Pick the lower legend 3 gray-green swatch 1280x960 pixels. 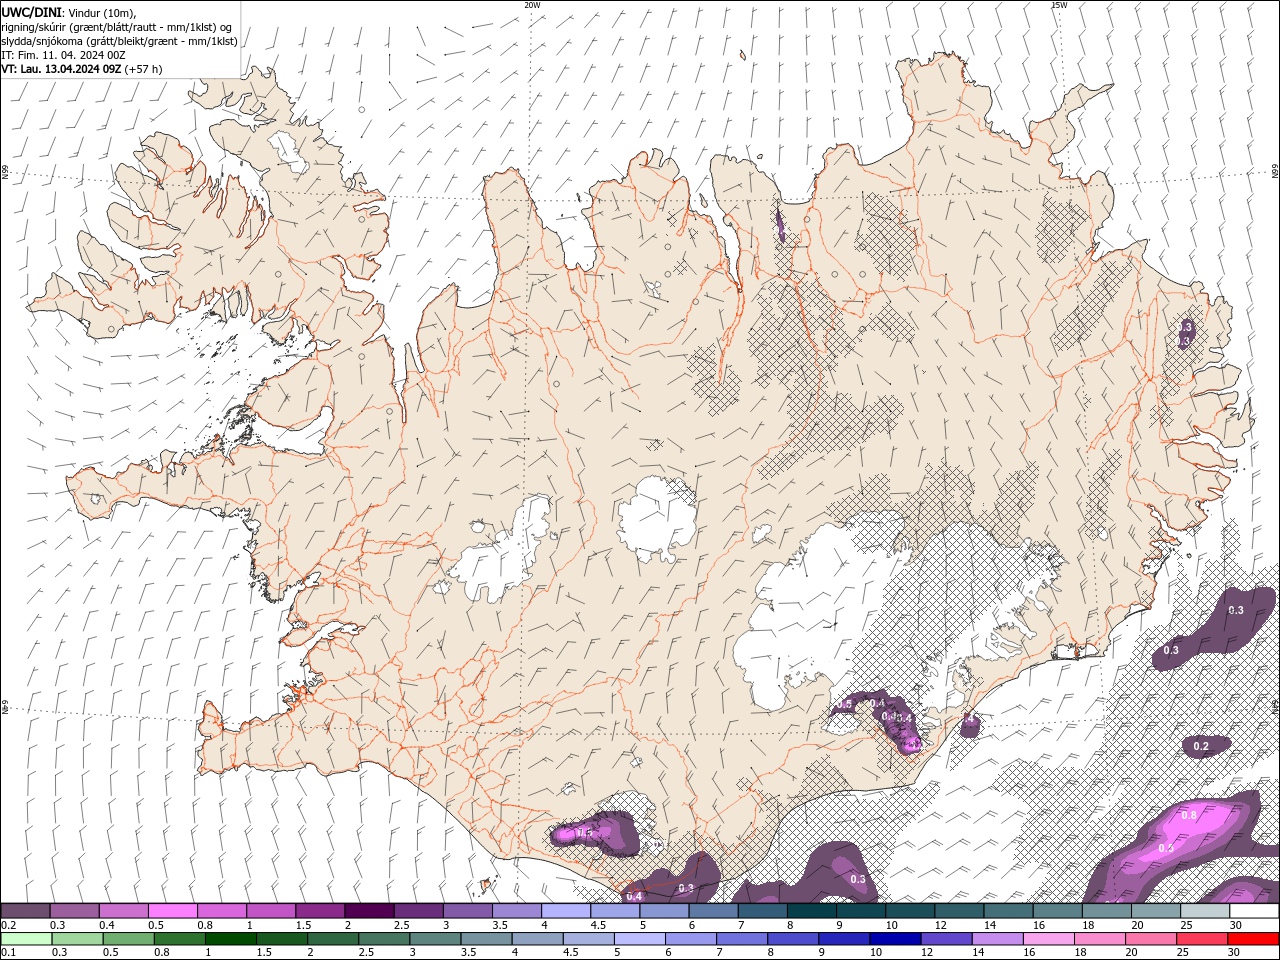tap(435, 939)
